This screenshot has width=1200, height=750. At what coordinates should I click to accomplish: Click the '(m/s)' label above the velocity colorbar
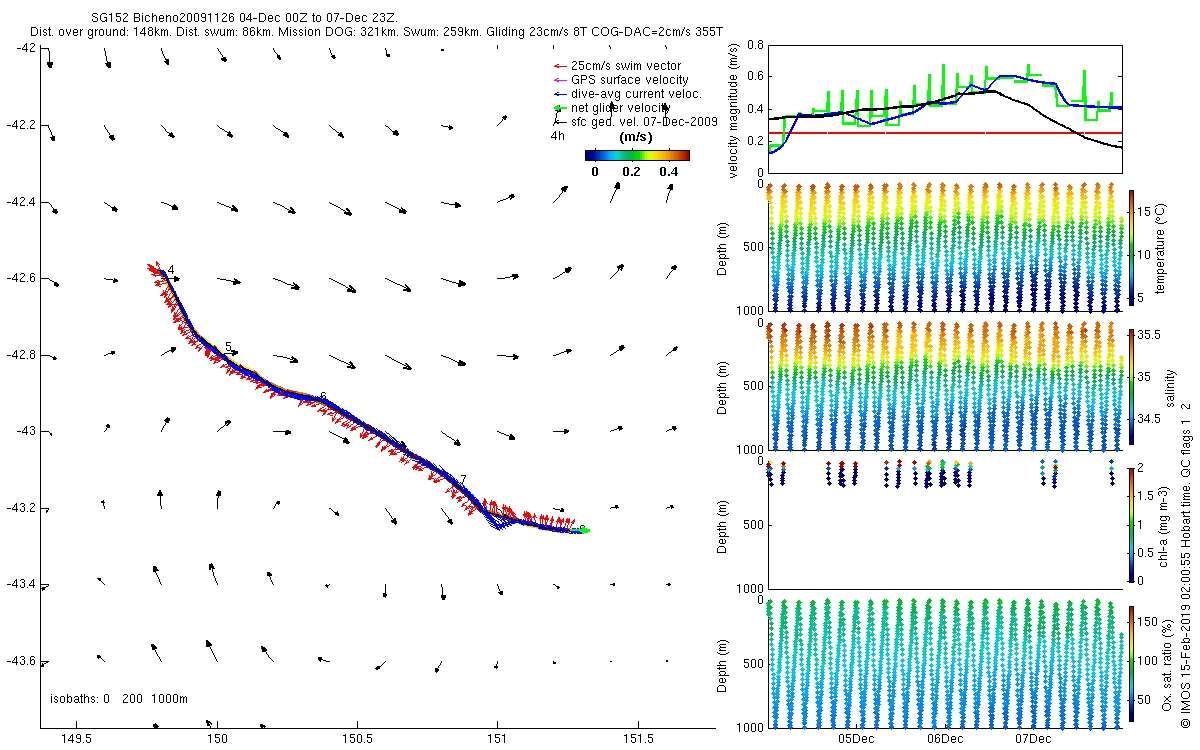[x=637, y=137]
